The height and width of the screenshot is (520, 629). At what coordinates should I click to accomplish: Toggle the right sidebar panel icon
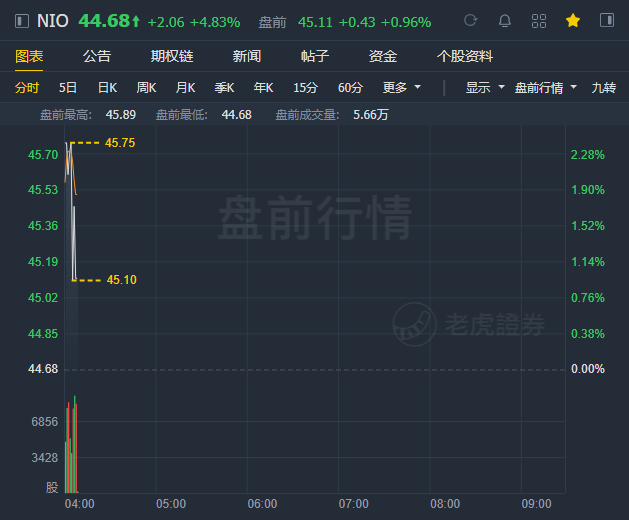pos(607,20)
